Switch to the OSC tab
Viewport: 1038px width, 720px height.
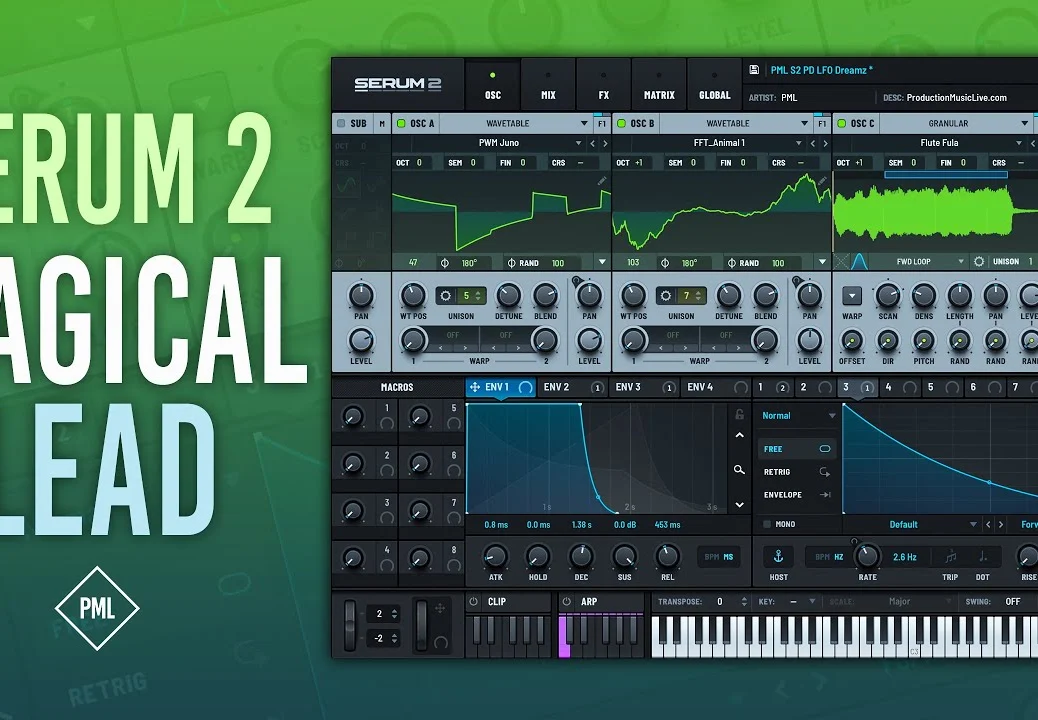coord(493,85)
